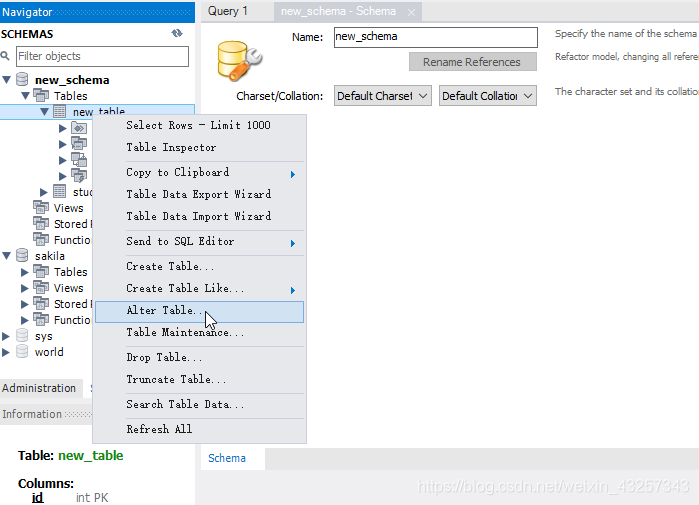
Task: Open Table Inspector from context menu
Action: pyautogui.click(x=199, y=148)
